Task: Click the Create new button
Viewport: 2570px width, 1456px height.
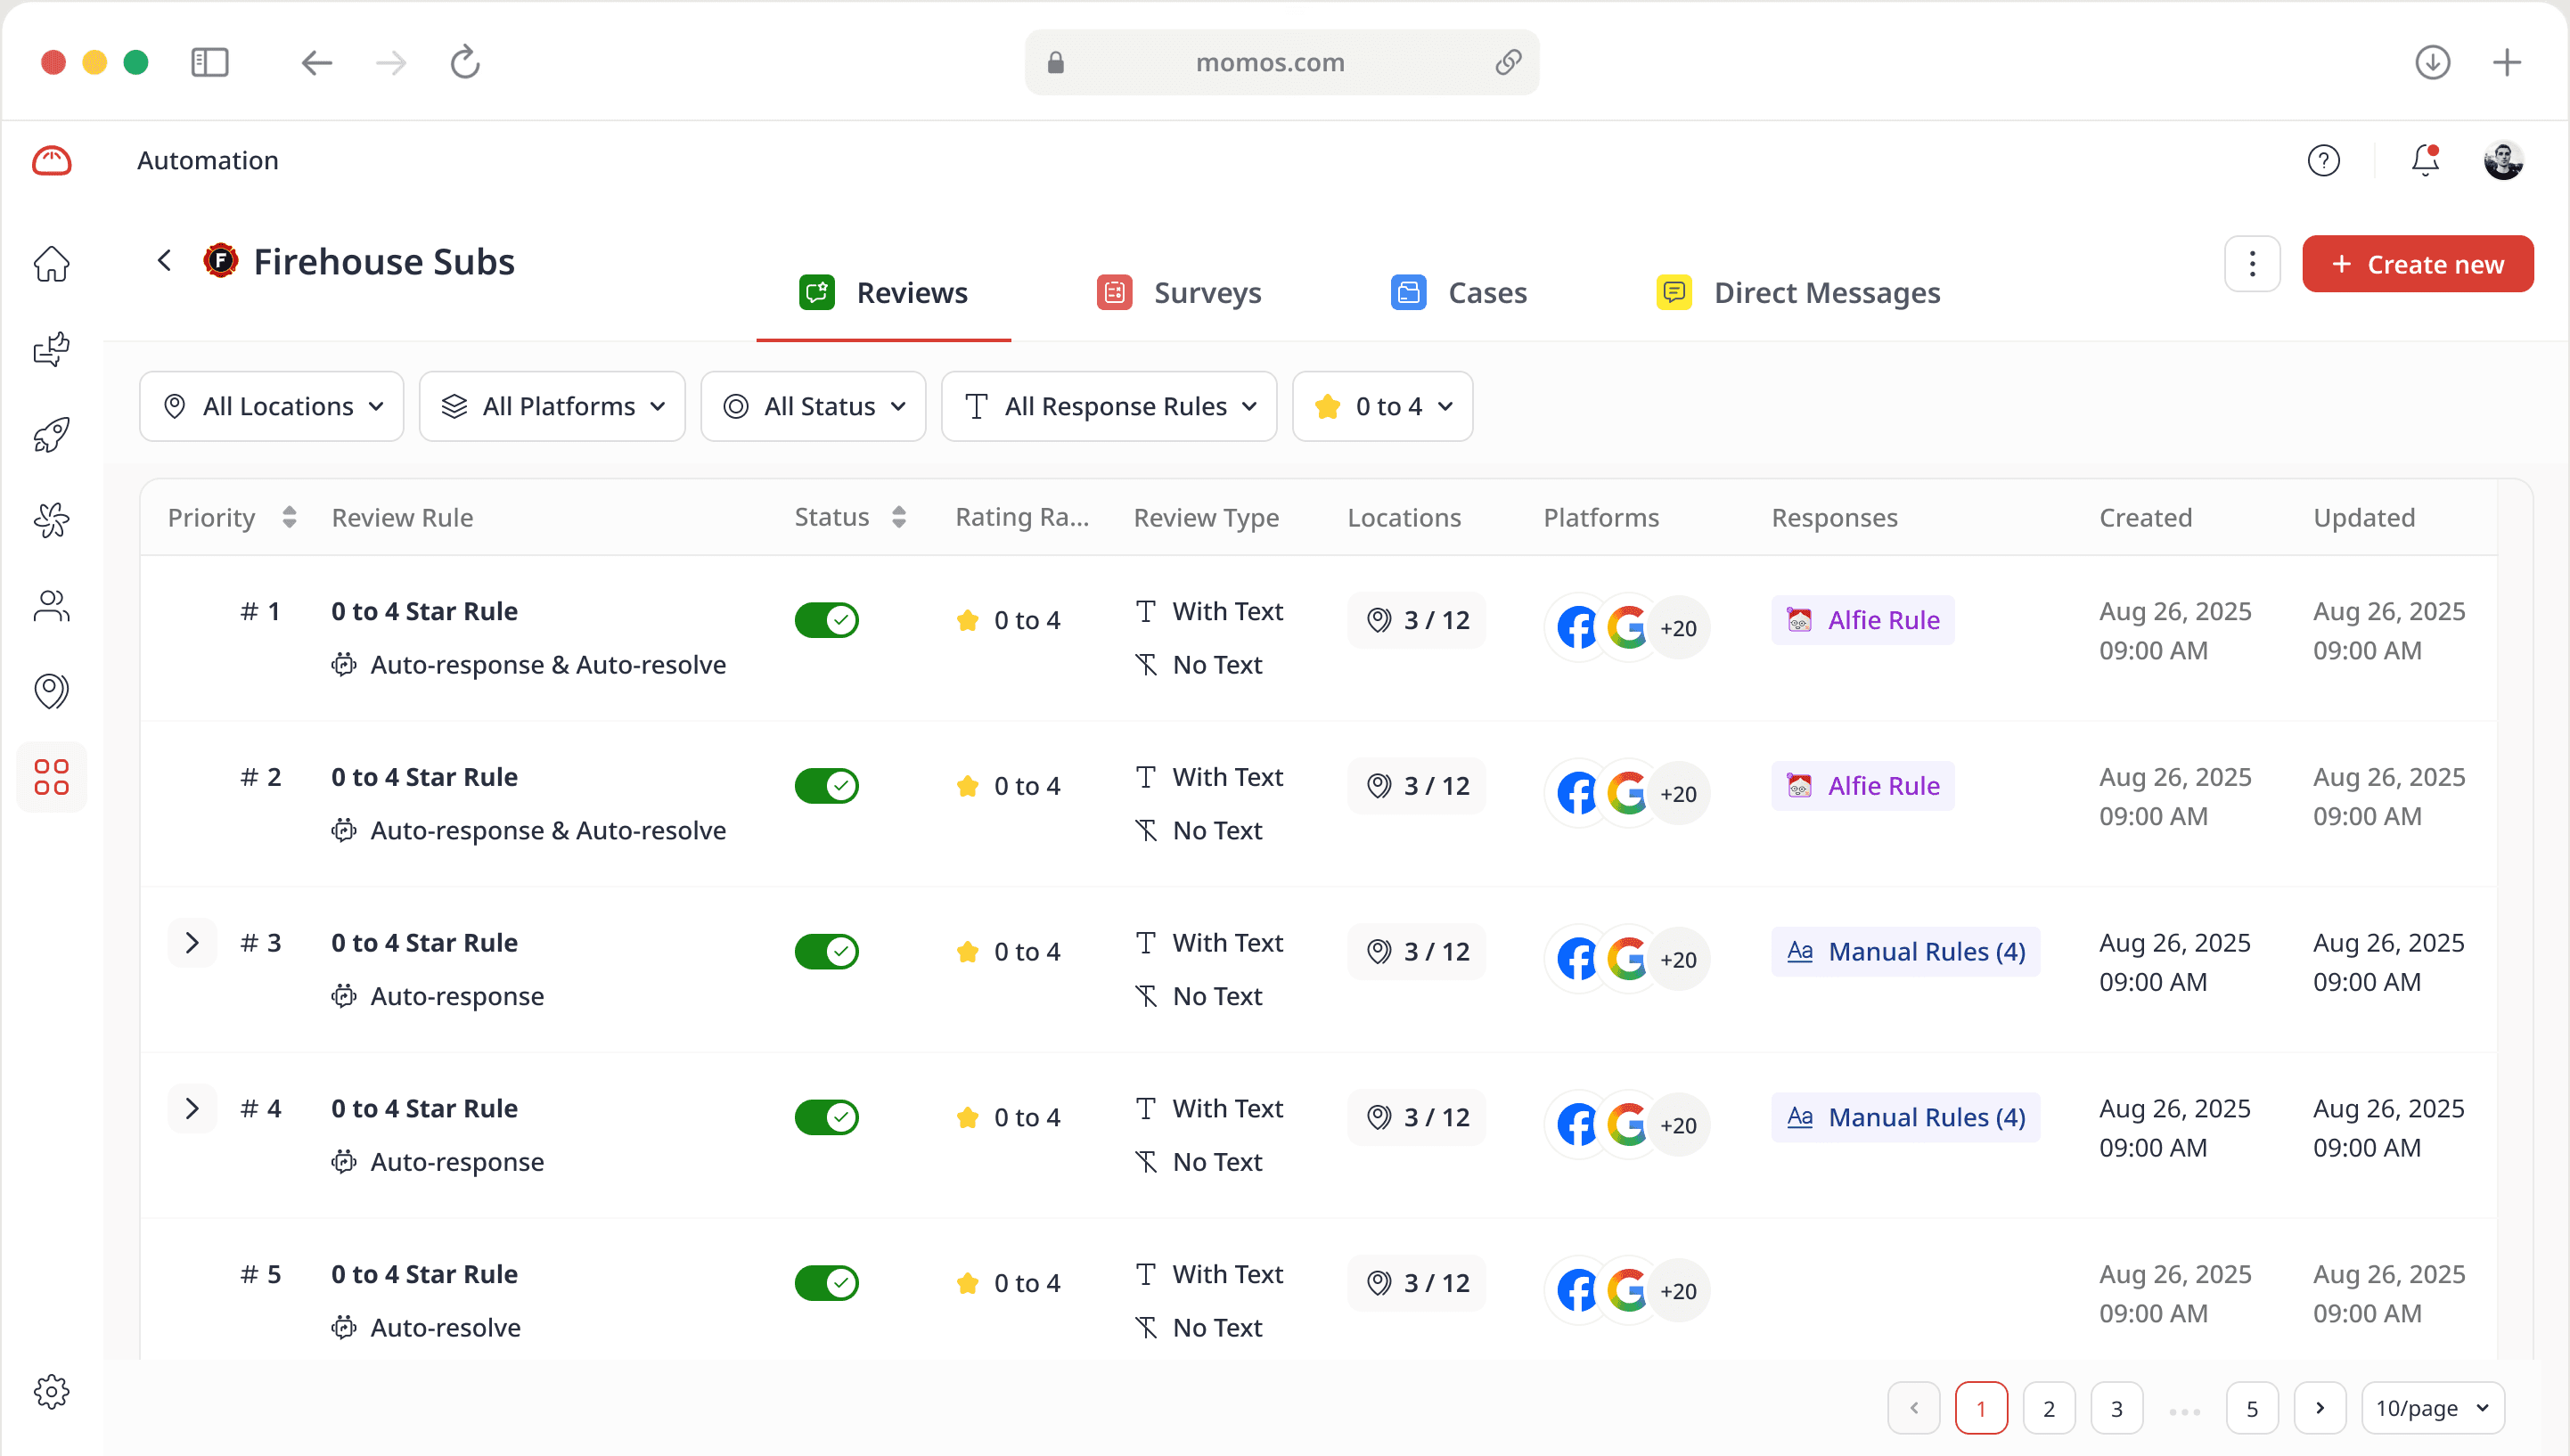Action: tap(2417, 263)
